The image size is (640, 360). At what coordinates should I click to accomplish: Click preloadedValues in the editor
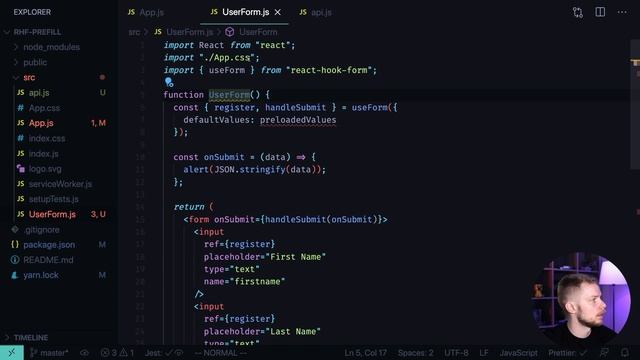pyautogui.click(x=298, y=120)
